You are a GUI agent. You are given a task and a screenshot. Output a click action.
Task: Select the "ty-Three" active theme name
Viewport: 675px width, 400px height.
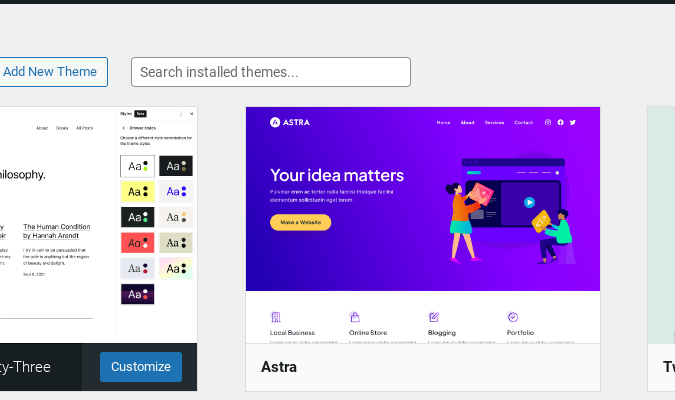25,367
